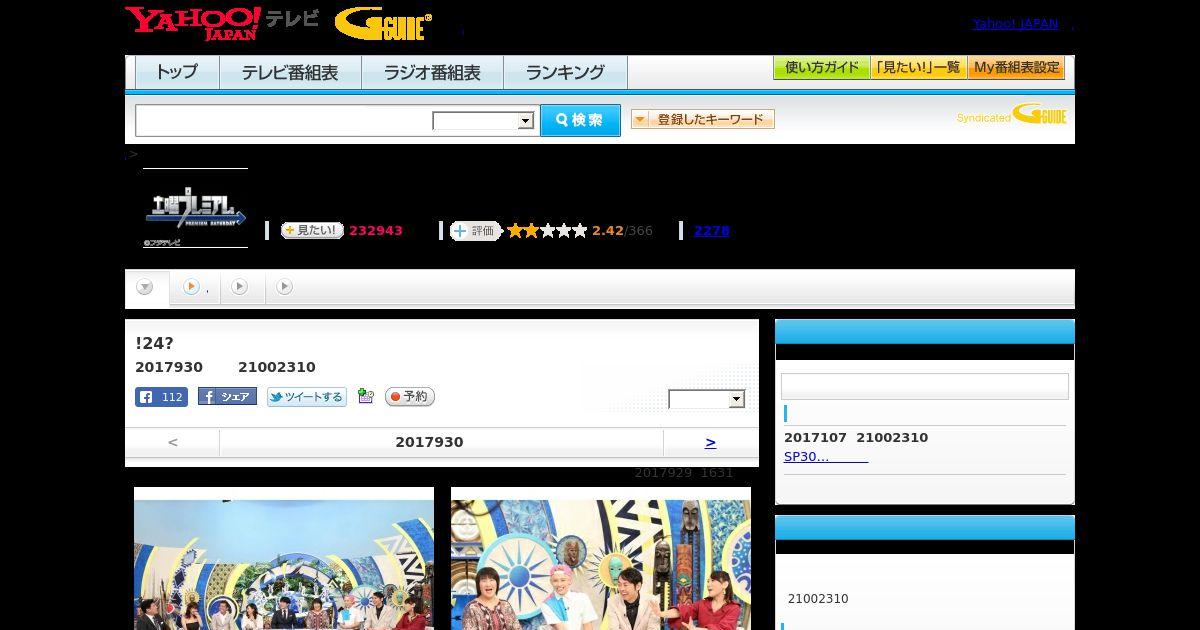Open the ラジオ番組表 tab

tap(432, 72)
